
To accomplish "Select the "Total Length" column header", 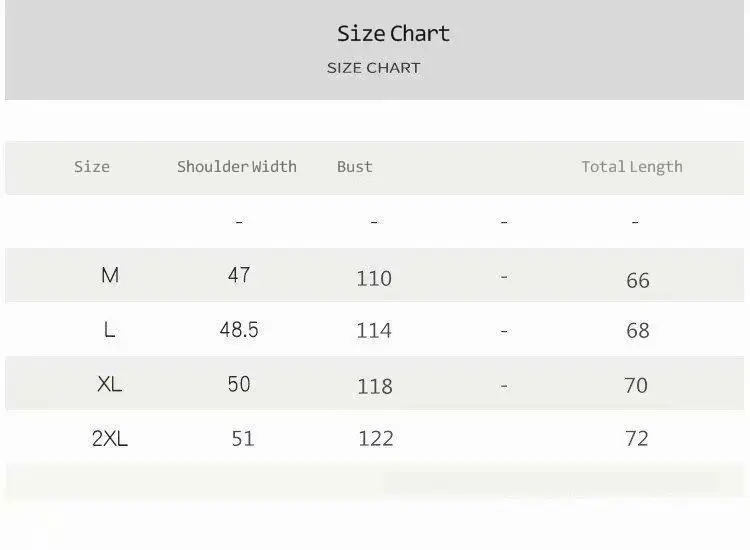I will click(632, 167).
